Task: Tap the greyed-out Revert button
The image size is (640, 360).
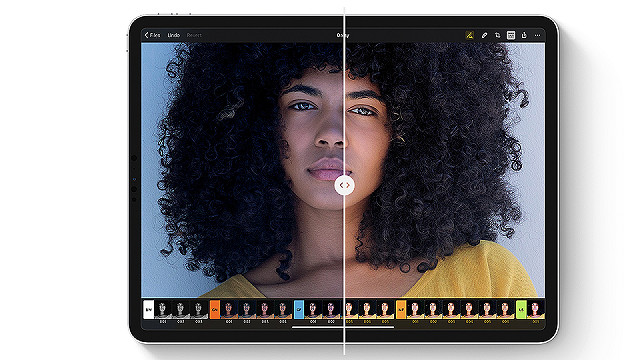Action: 194,35
